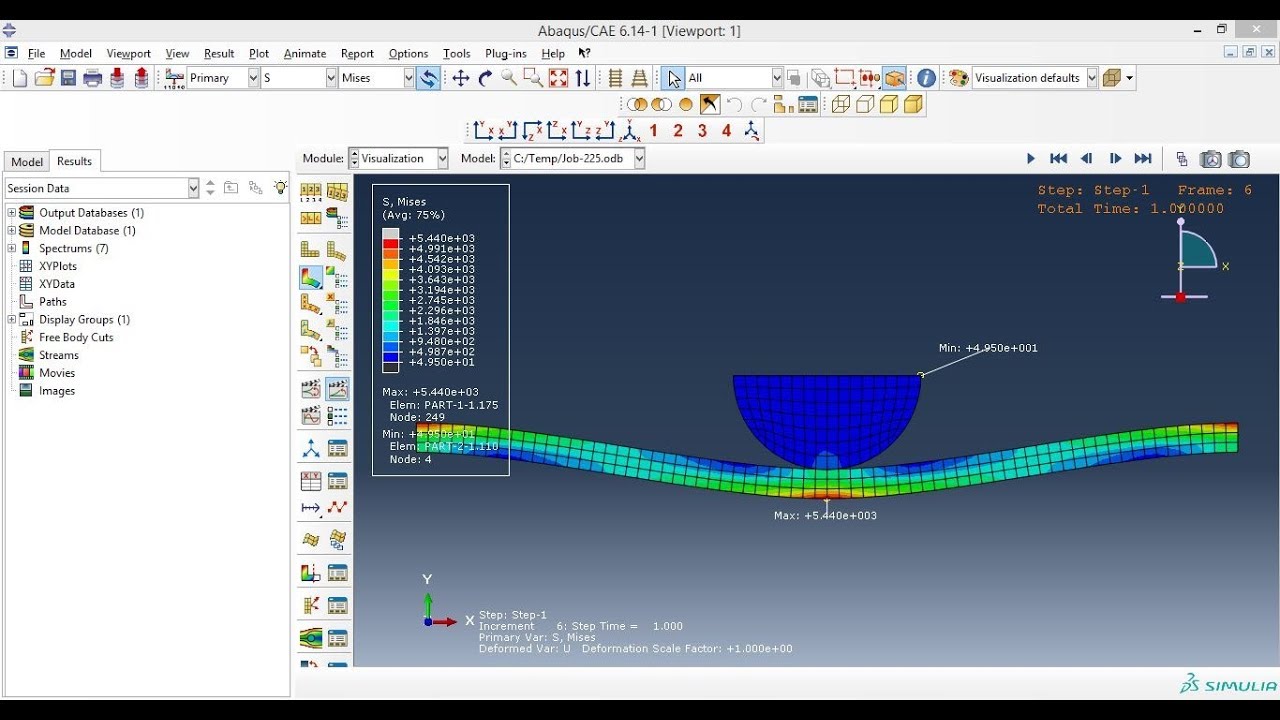Switch to the Results tab
The width and height of the screenshot is (1280, 720).
[x=74, y=161]
